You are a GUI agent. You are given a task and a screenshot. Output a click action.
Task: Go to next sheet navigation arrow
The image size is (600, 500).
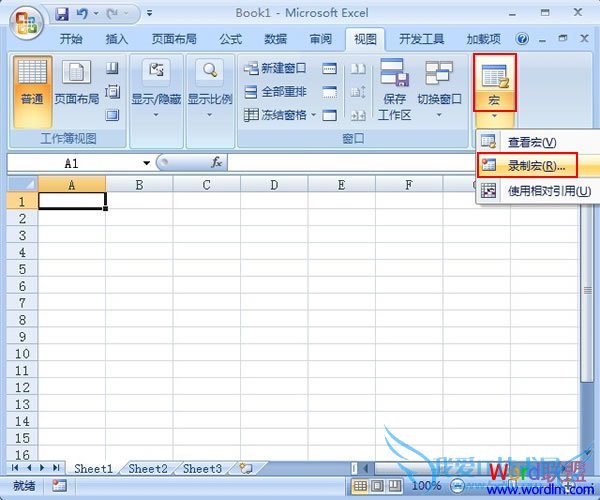[x=42, y=467]
